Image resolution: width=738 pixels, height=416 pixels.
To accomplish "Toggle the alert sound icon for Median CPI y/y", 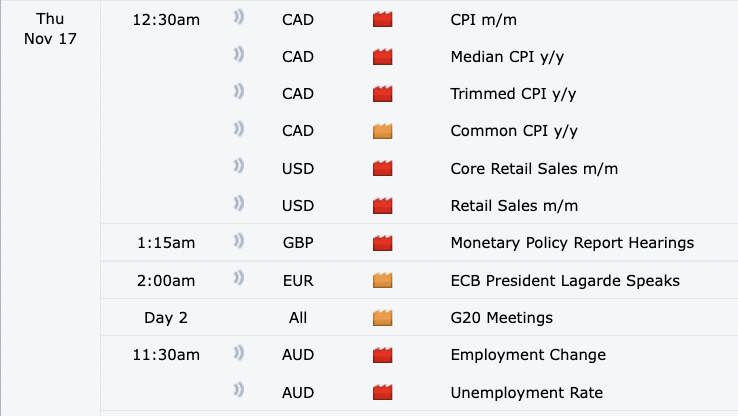I will pyautogui.click(x=239, y=56).
